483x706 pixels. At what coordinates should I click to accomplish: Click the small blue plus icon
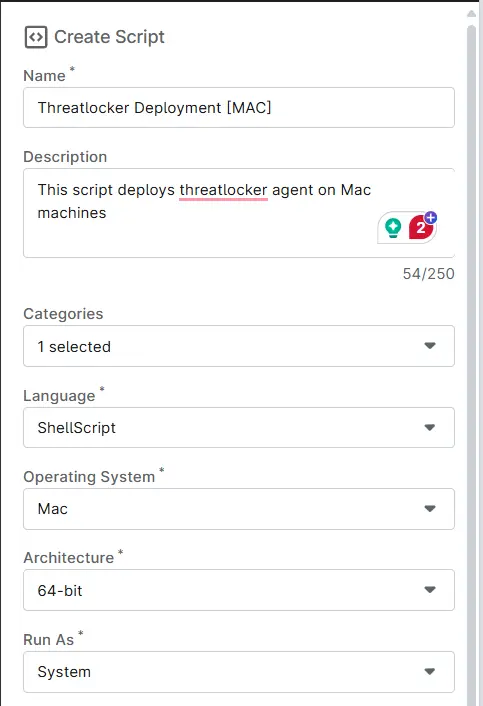point(431,218)
